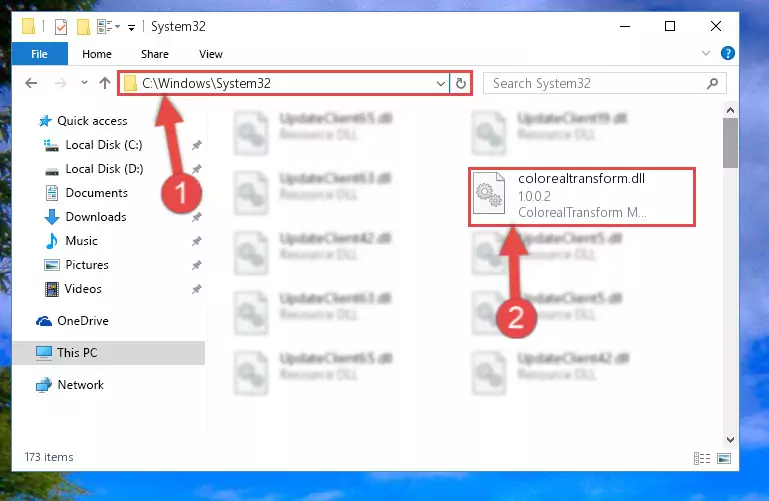Viewport: 769px width, 501px height.
Task: Close the System32 window
Action: tap(716, 26)
